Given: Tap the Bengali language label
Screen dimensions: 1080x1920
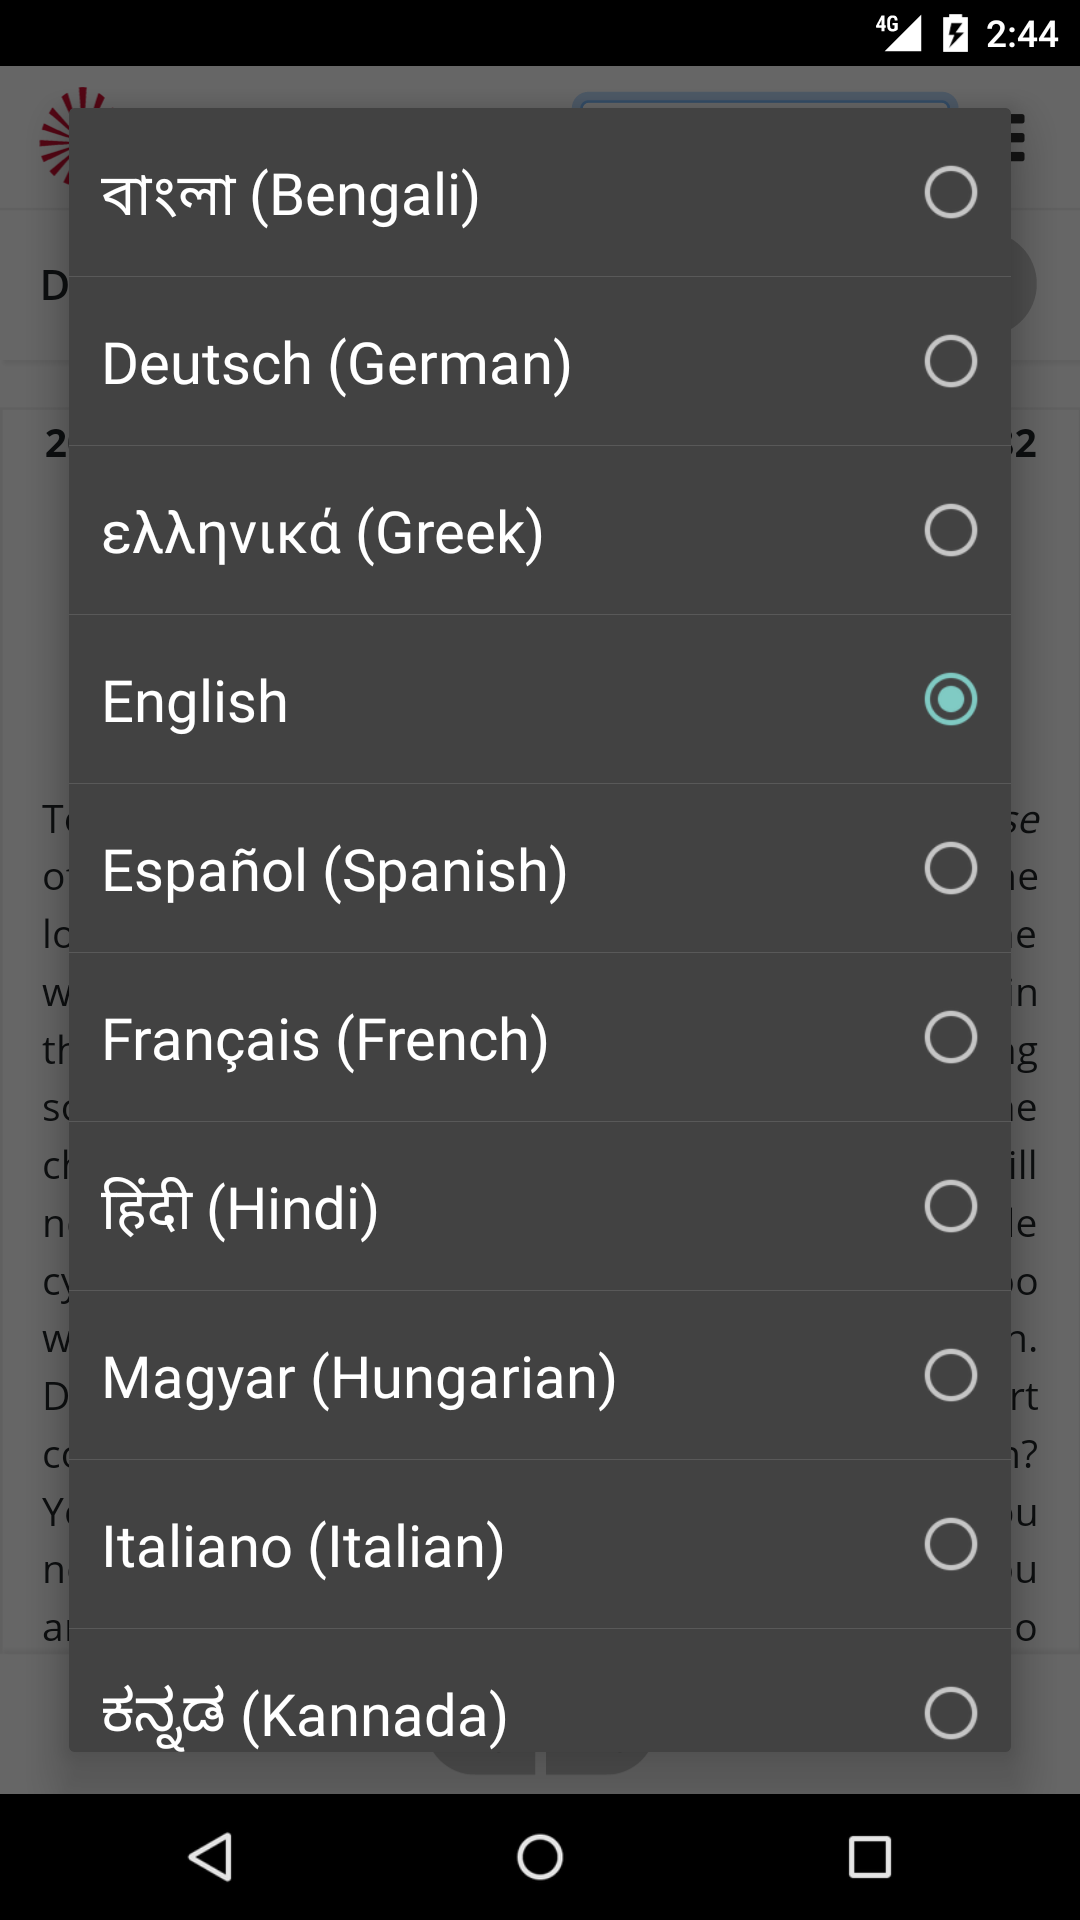Looking at the screenshot, I should pos(290,194).
